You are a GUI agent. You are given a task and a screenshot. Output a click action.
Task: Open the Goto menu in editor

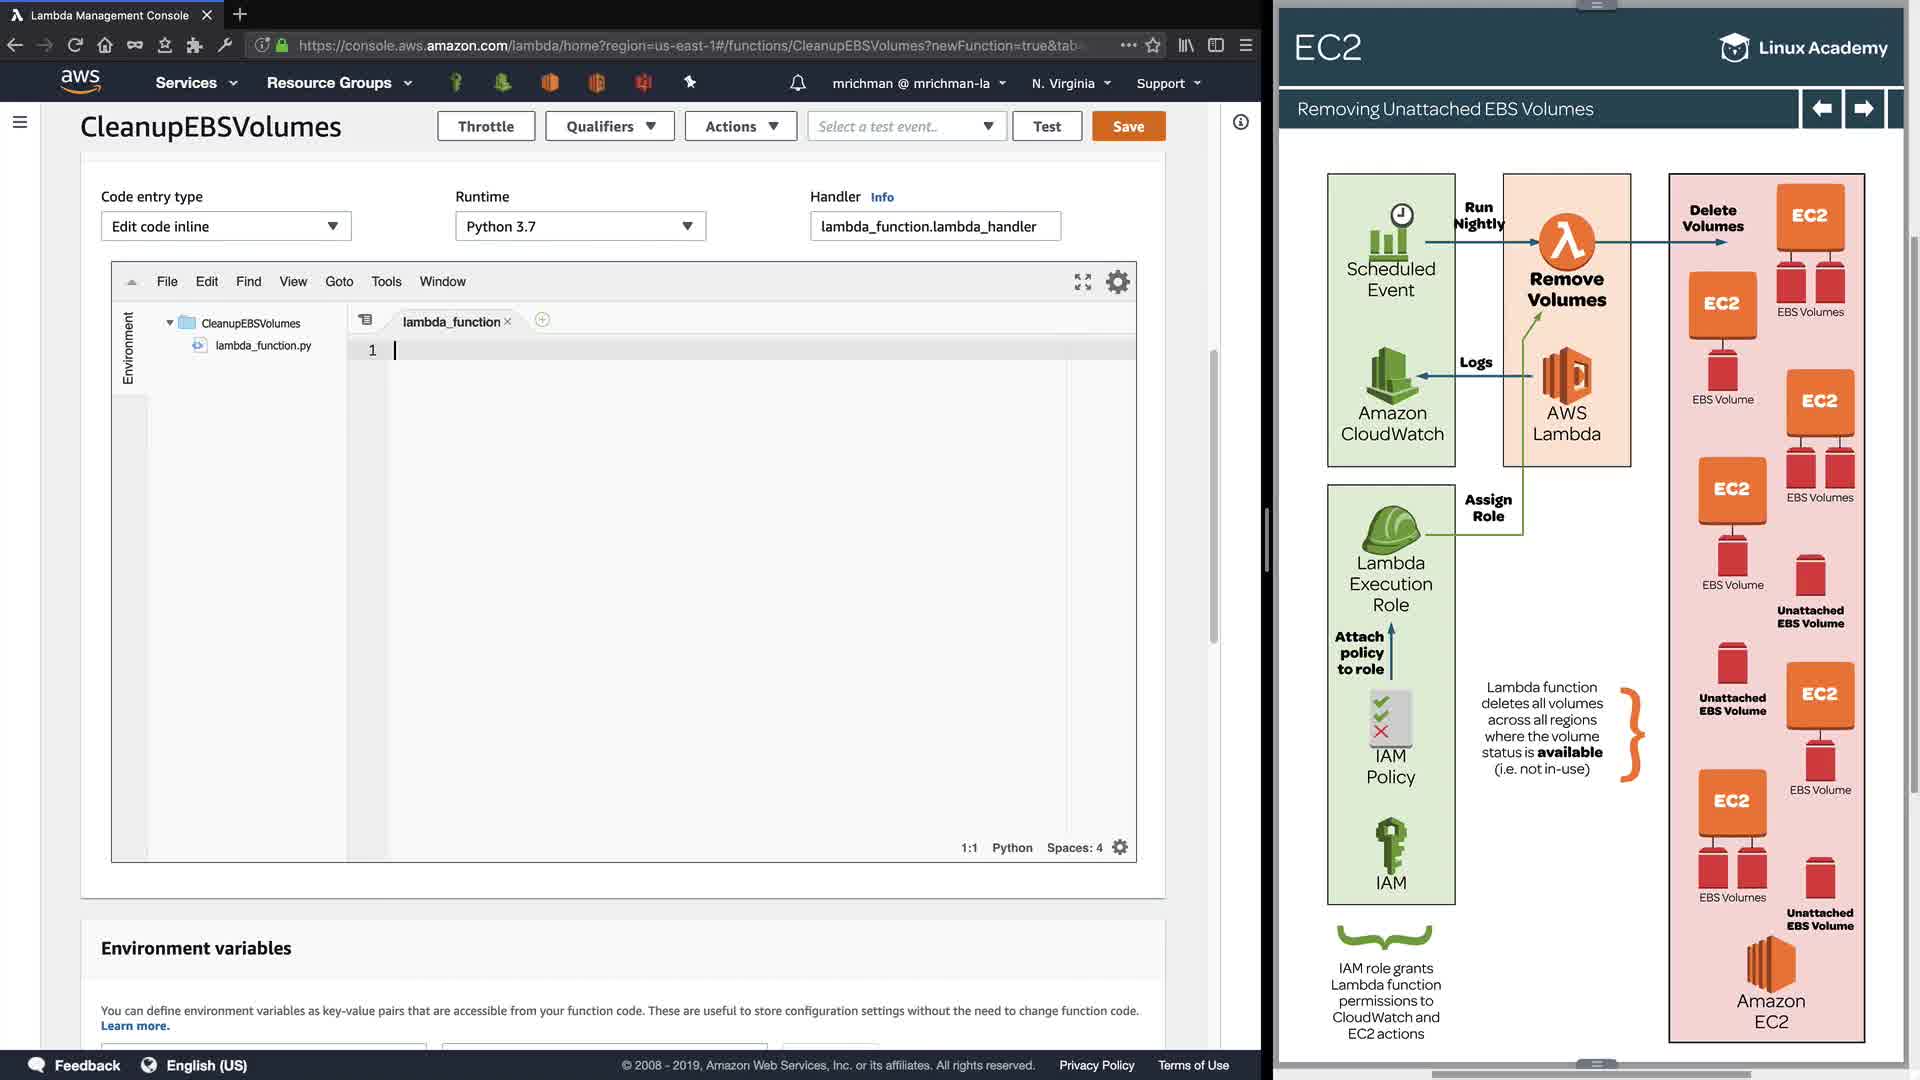click(339, 281)
